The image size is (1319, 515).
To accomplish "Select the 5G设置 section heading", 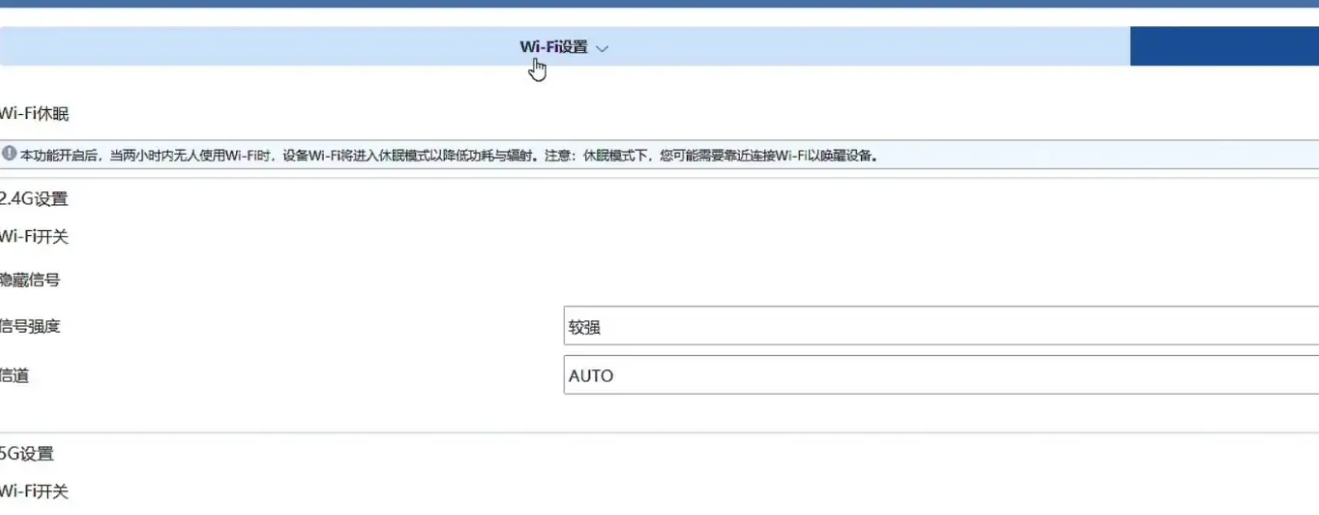I will tap(27, 454).
